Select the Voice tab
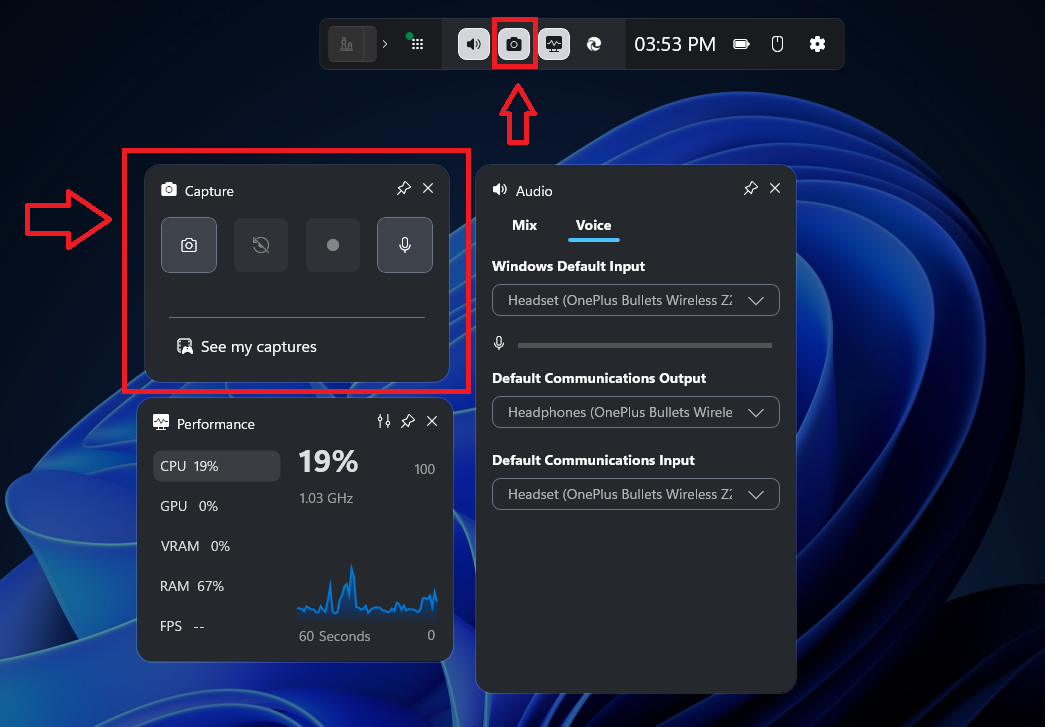 (593, 225)
